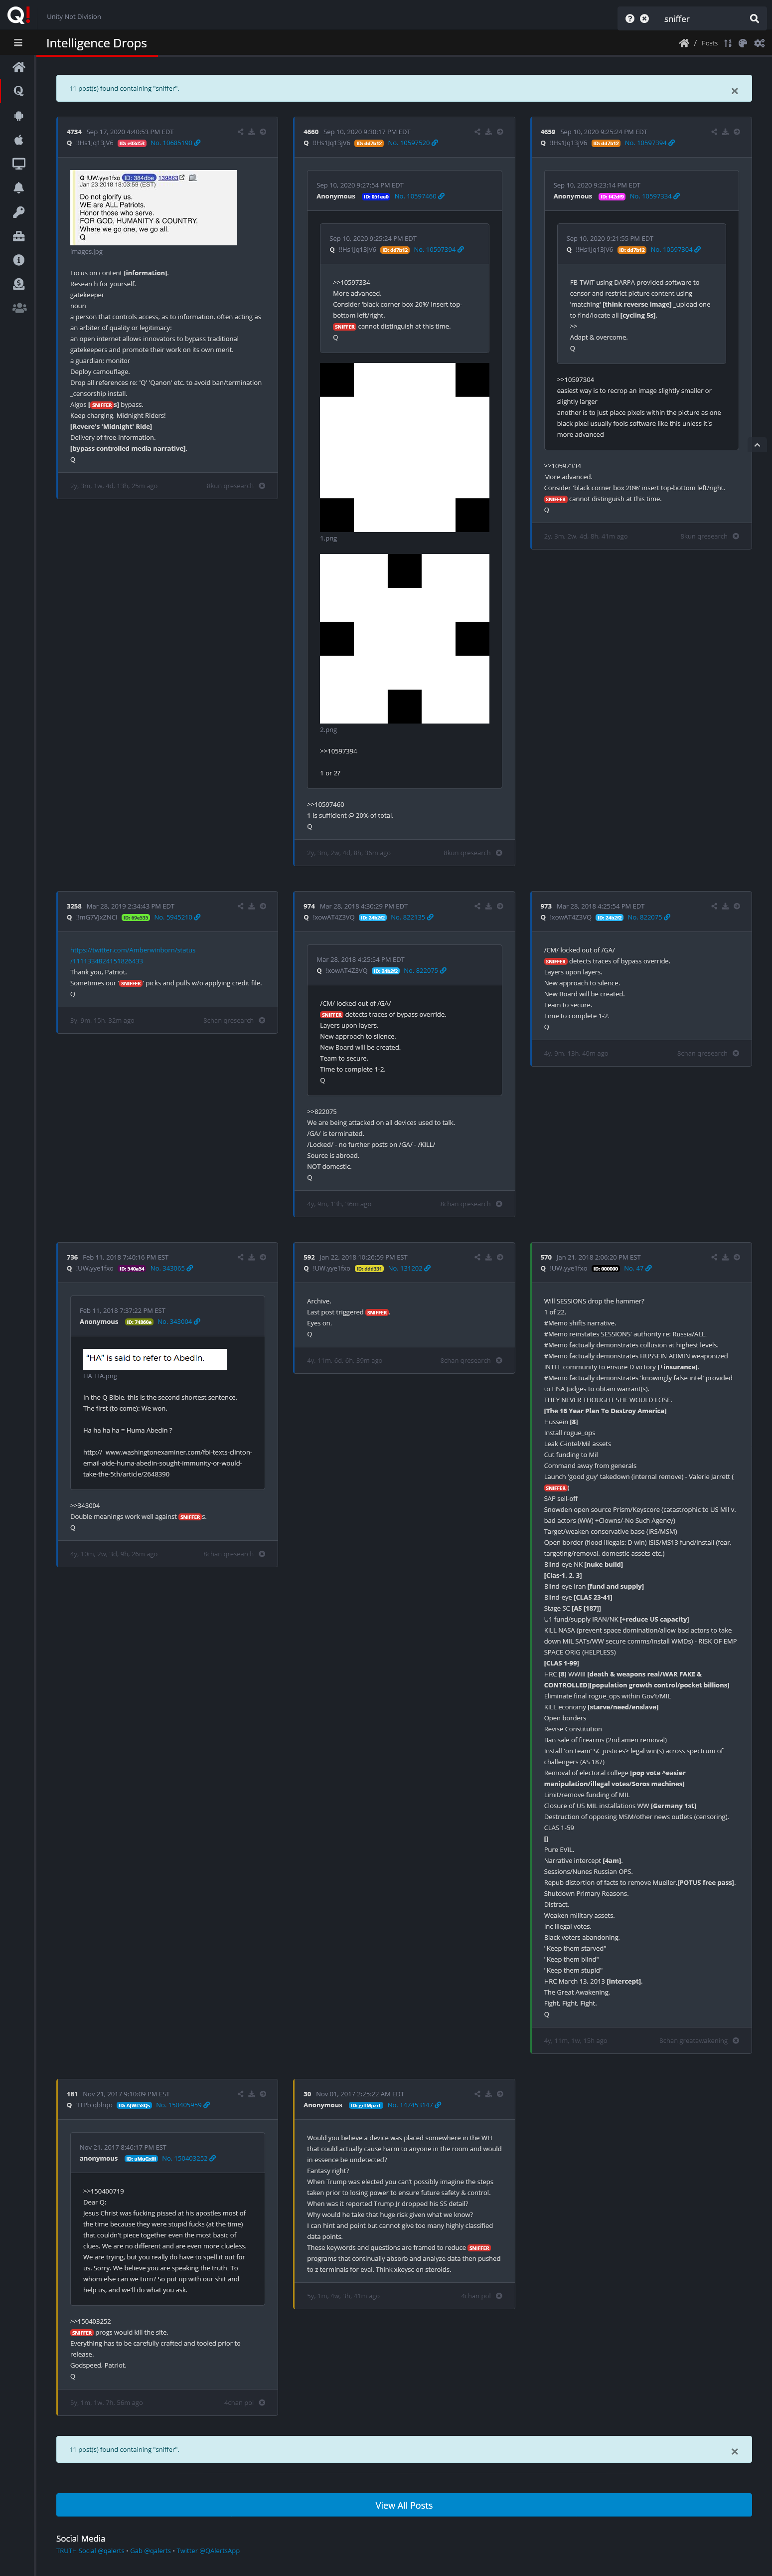Share post 4734
This screenshot has width=772, height=2576.
pyautogui.click(x=240, y=132)
